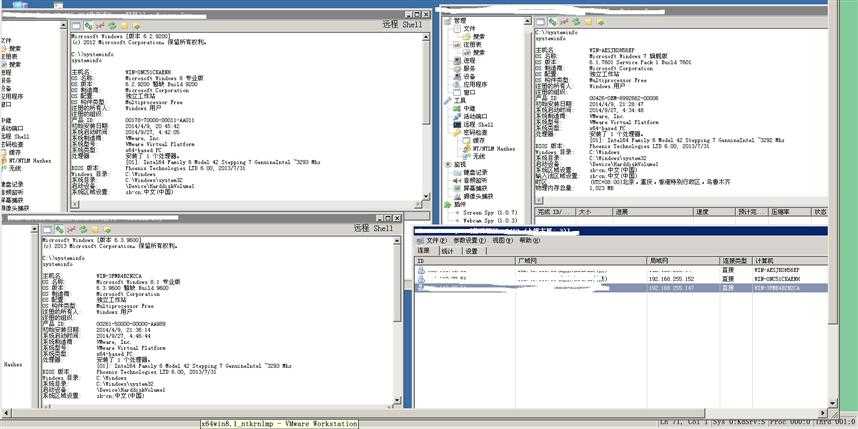Click the yellow arrow icon in Windows 8 shell toolbar
Screen dimensions: 858x429
tap(136, 26)
